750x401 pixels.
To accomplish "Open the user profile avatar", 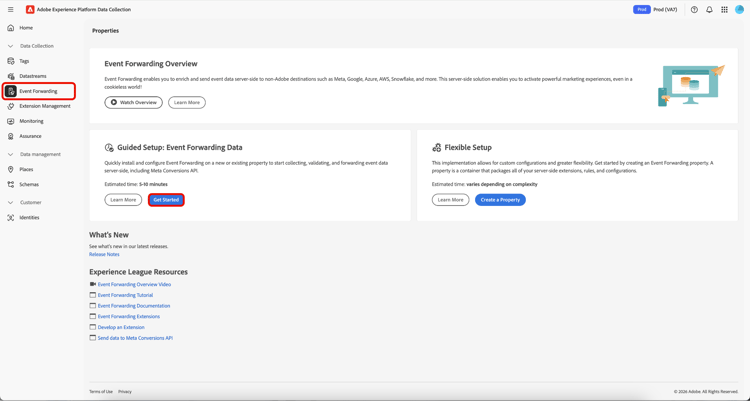I will [740, 10].
